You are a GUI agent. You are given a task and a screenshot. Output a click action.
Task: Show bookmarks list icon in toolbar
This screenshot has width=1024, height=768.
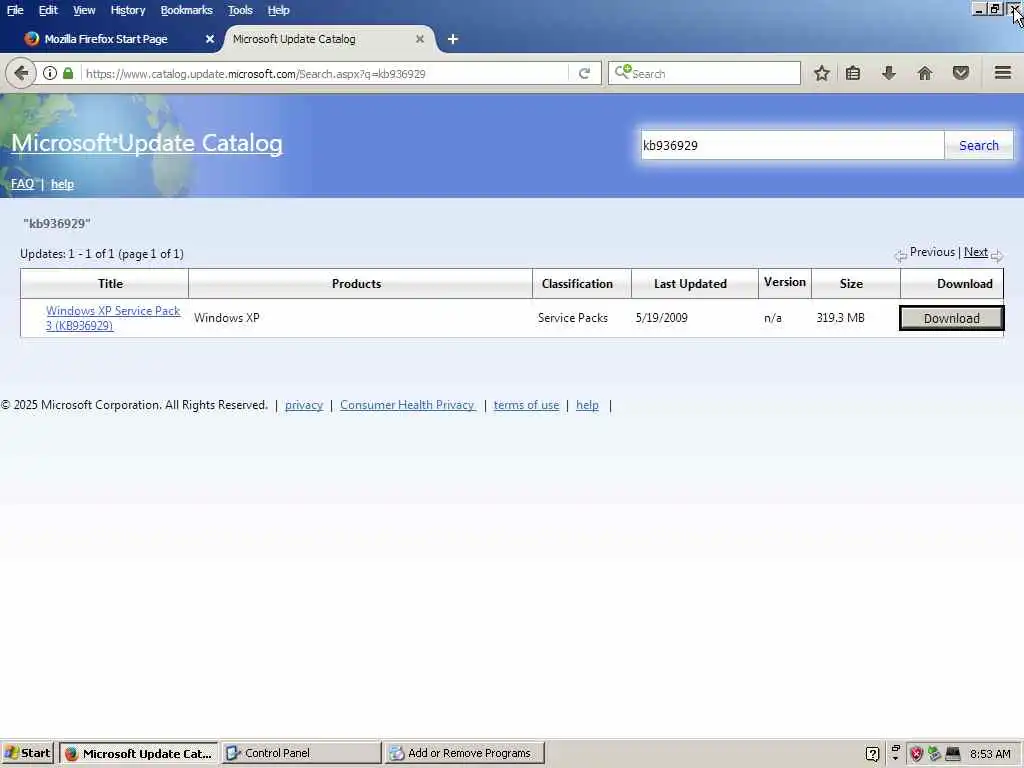point(853,73)
